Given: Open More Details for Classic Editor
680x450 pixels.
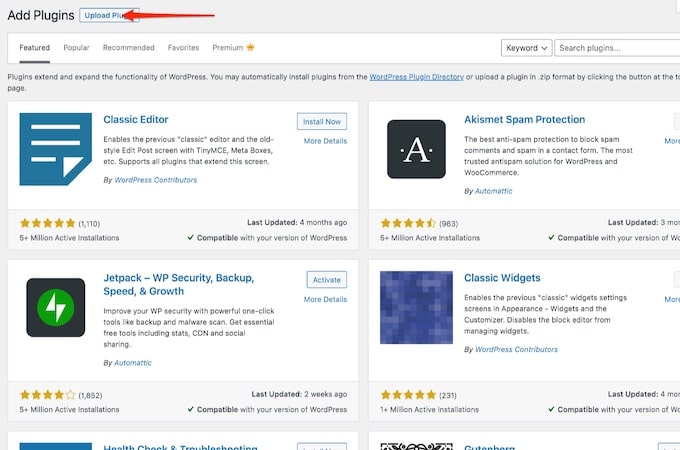Looking at the screenshot, I should (325, 141).
